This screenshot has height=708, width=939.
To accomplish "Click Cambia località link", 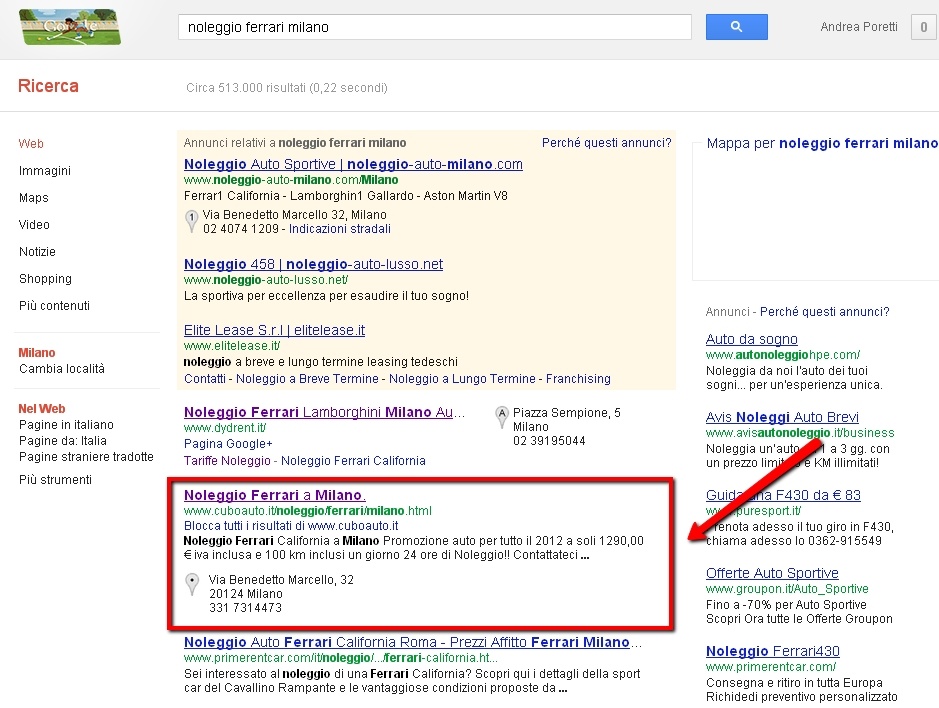I will 62,368.
